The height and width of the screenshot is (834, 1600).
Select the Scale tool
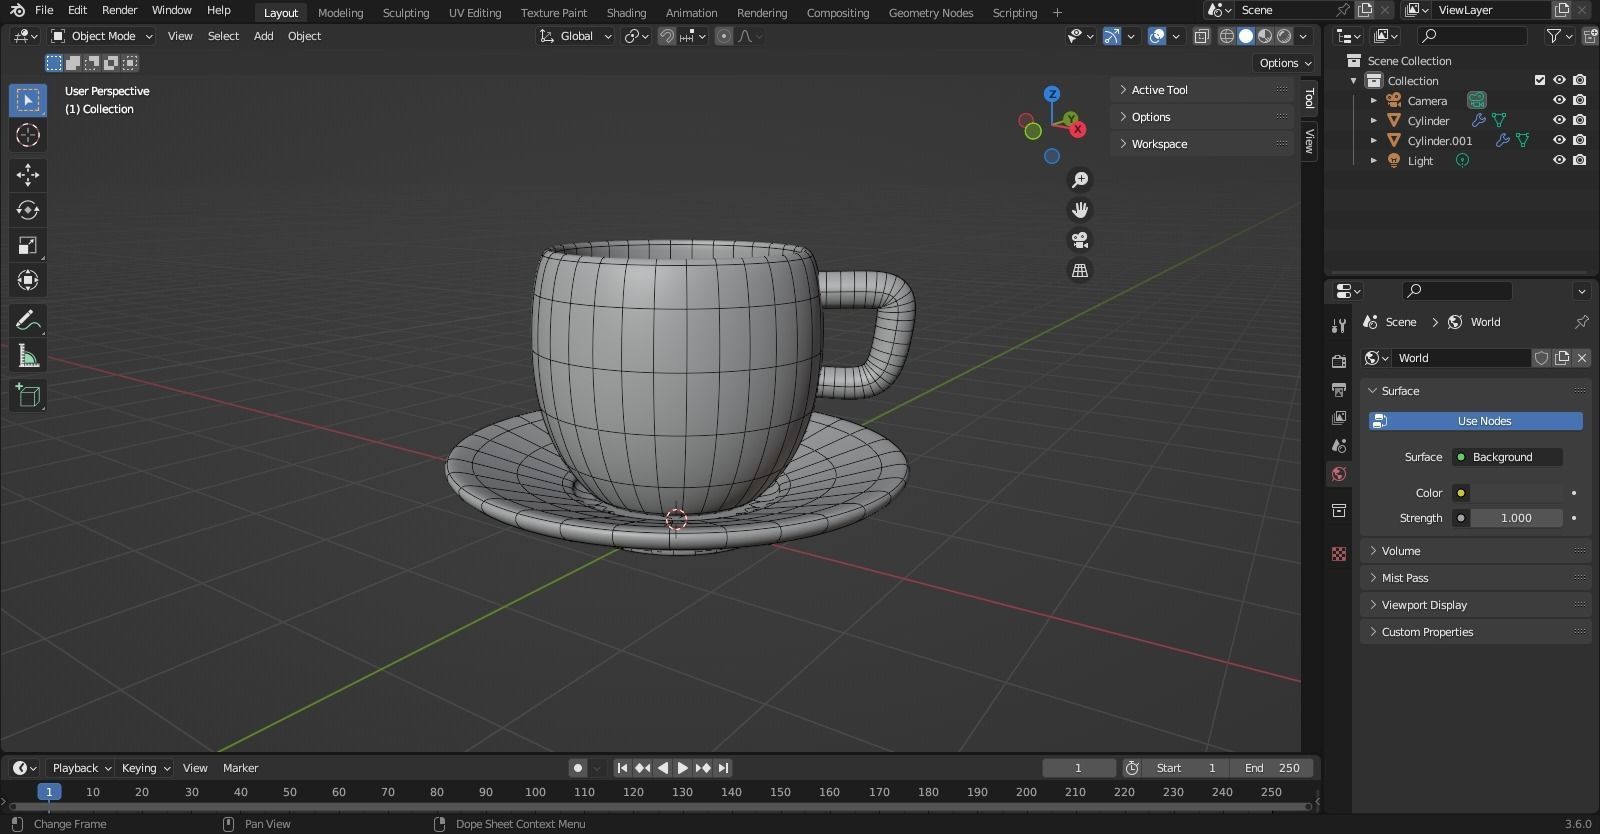(28, 245)
